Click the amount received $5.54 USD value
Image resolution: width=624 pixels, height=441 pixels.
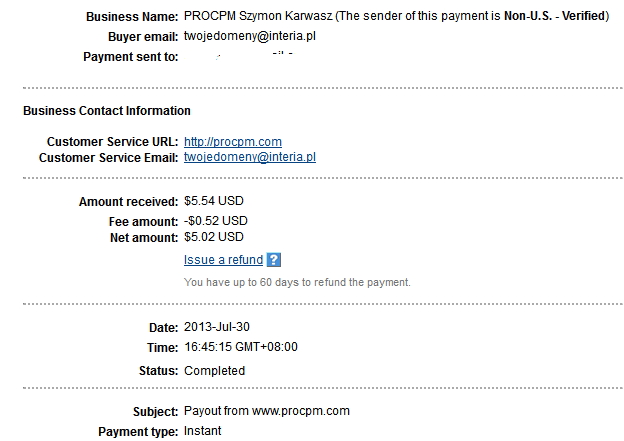click(214, 201)
